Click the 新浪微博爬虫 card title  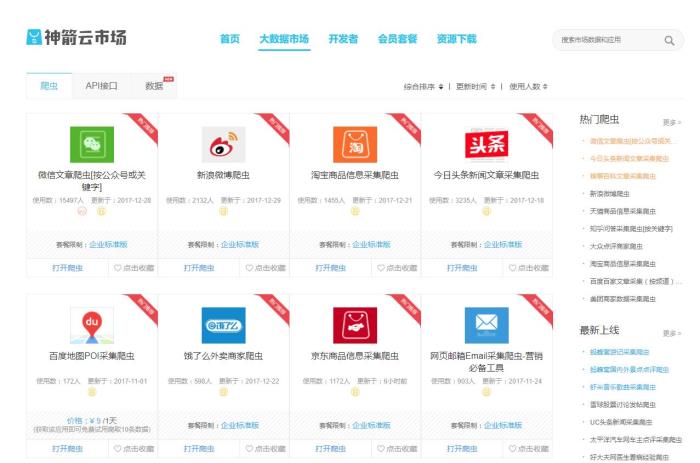pos(223,175)
